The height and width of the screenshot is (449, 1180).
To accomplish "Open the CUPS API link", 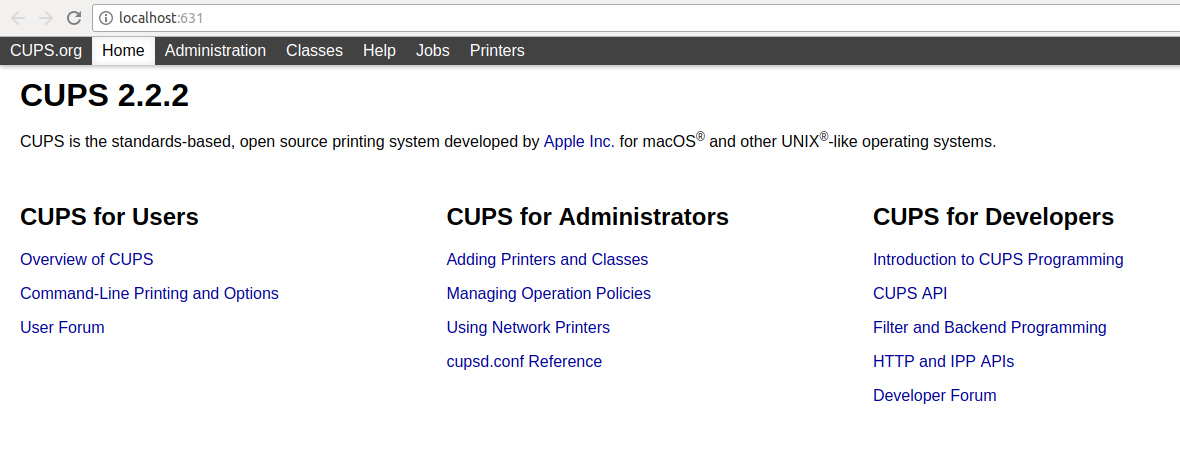I will click(910, 293).
